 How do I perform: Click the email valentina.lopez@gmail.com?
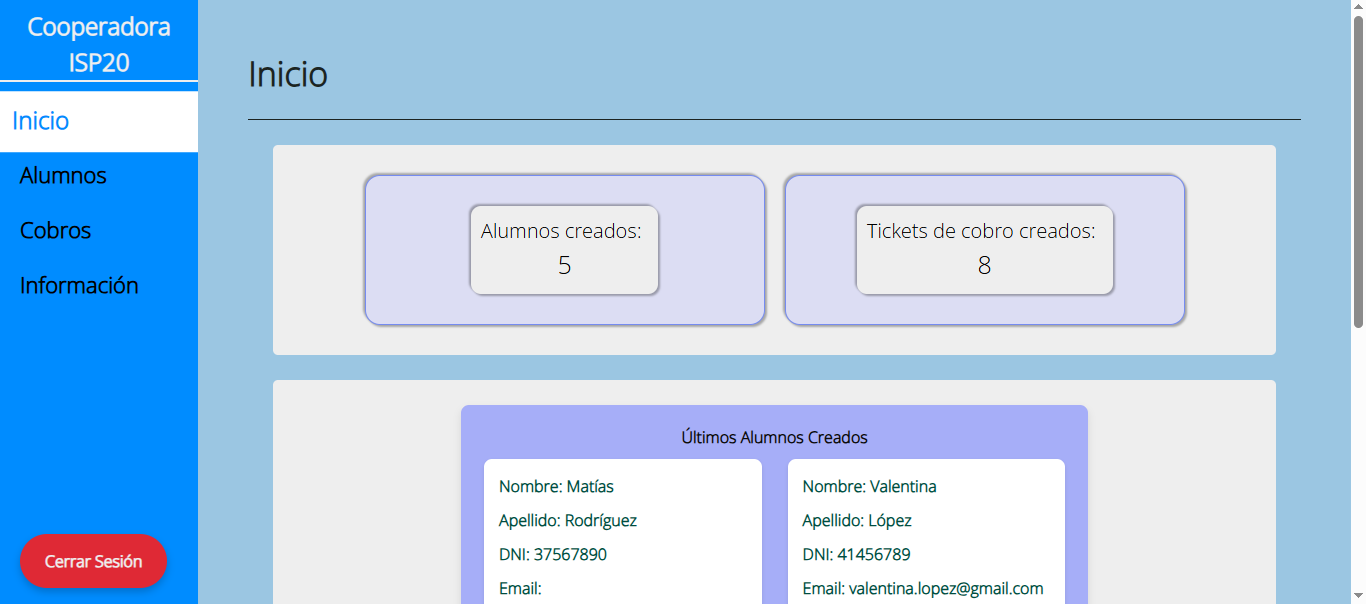946,589
